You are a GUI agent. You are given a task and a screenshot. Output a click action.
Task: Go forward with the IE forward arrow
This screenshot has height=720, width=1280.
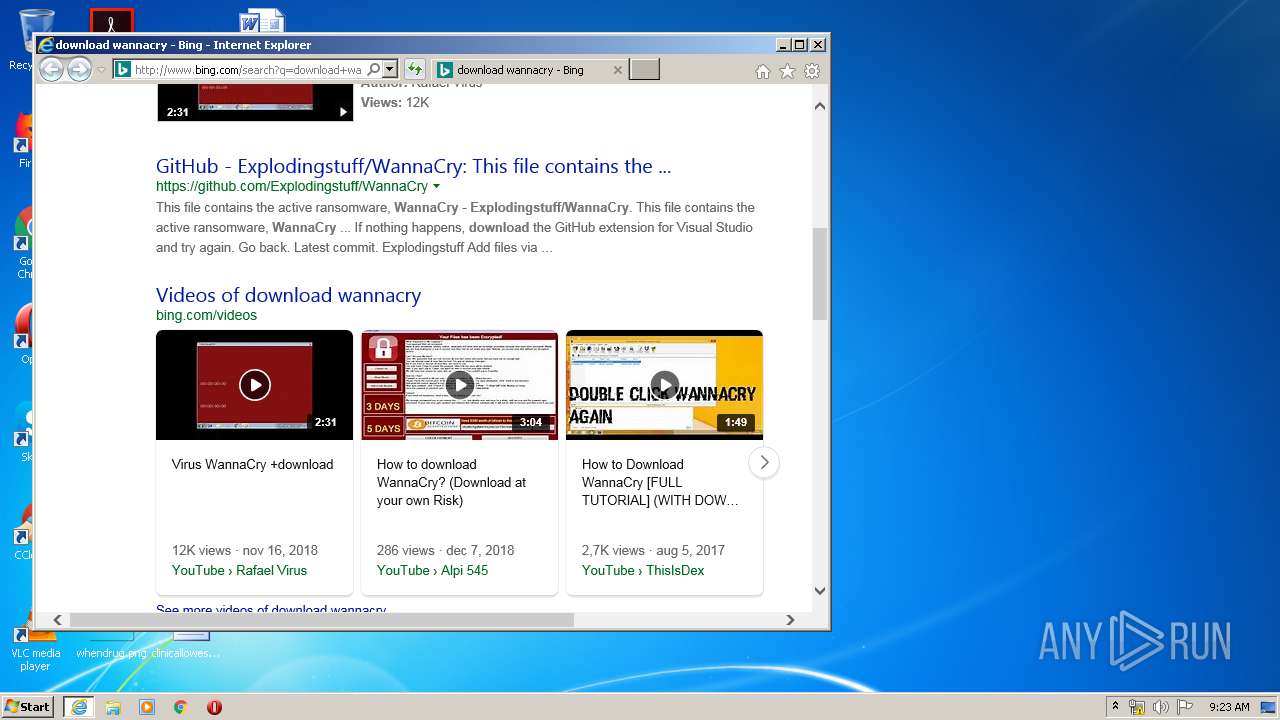click(79, 69)
